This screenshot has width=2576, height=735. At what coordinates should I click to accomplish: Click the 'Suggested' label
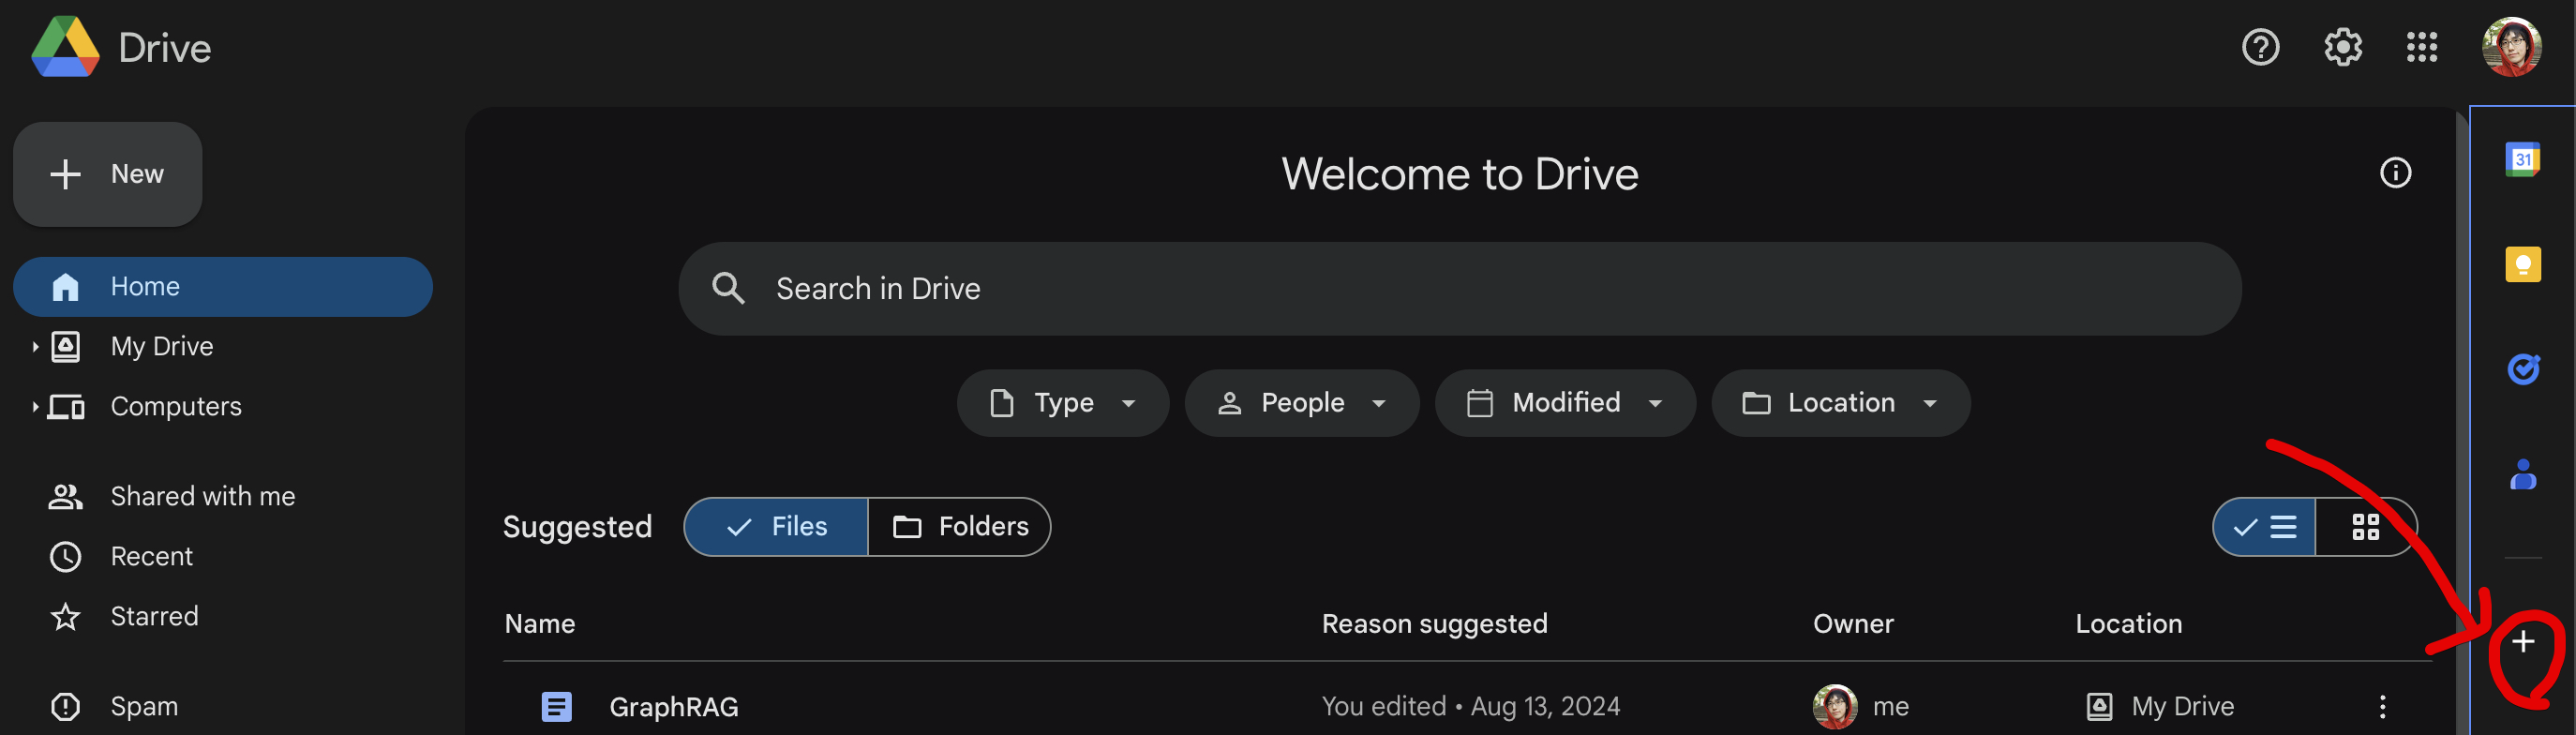(577, 527)
